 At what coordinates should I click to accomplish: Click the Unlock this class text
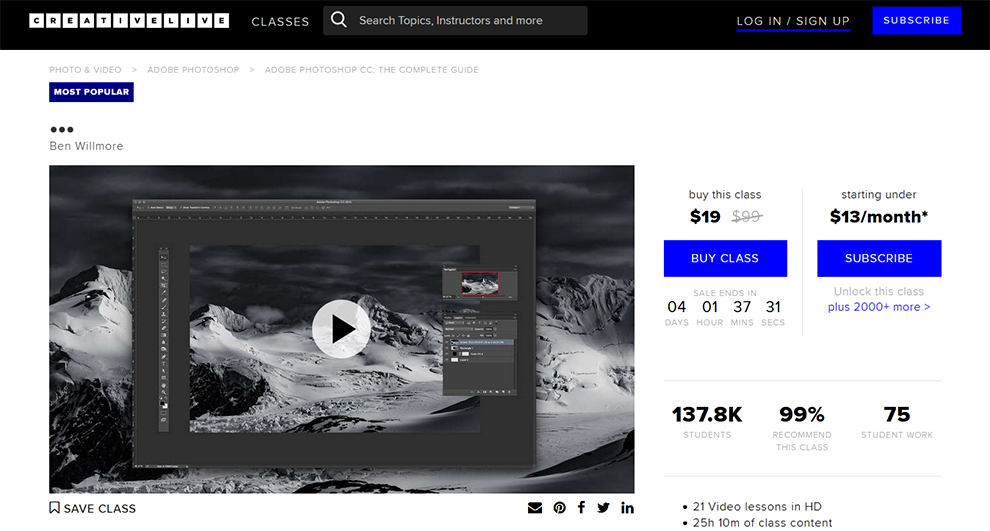[x=879, y=292]
